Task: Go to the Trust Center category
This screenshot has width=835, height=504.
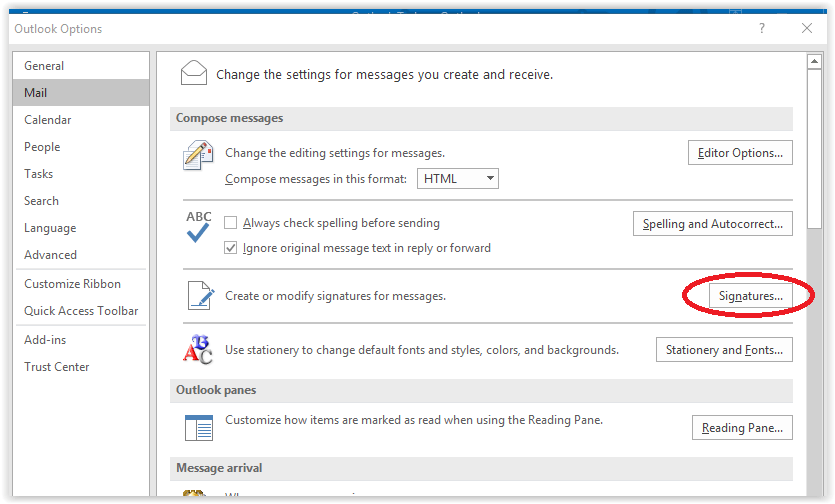Action: (x=57, y=367)
